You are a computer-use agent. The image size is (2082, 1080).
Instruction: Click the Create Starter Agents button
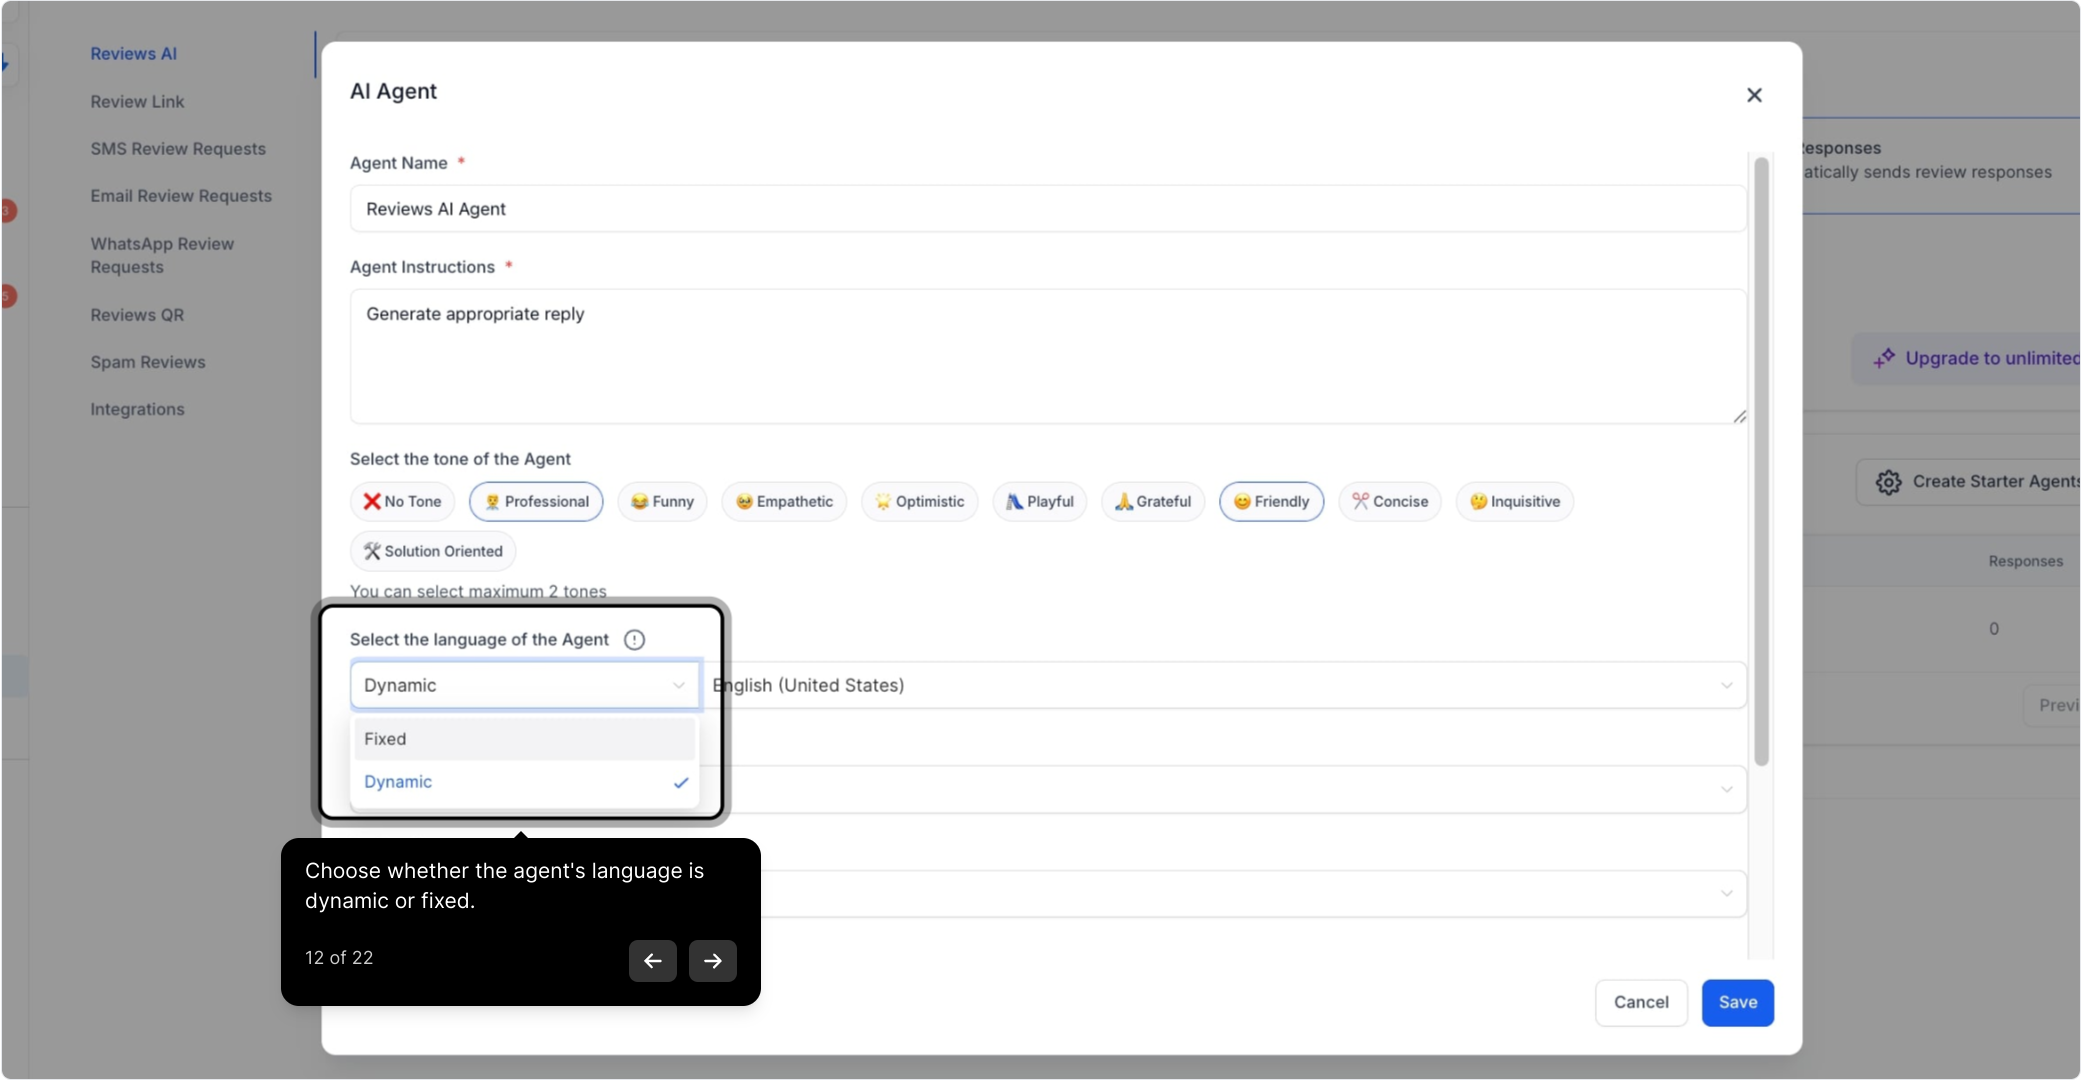[x=1968, y=482]
